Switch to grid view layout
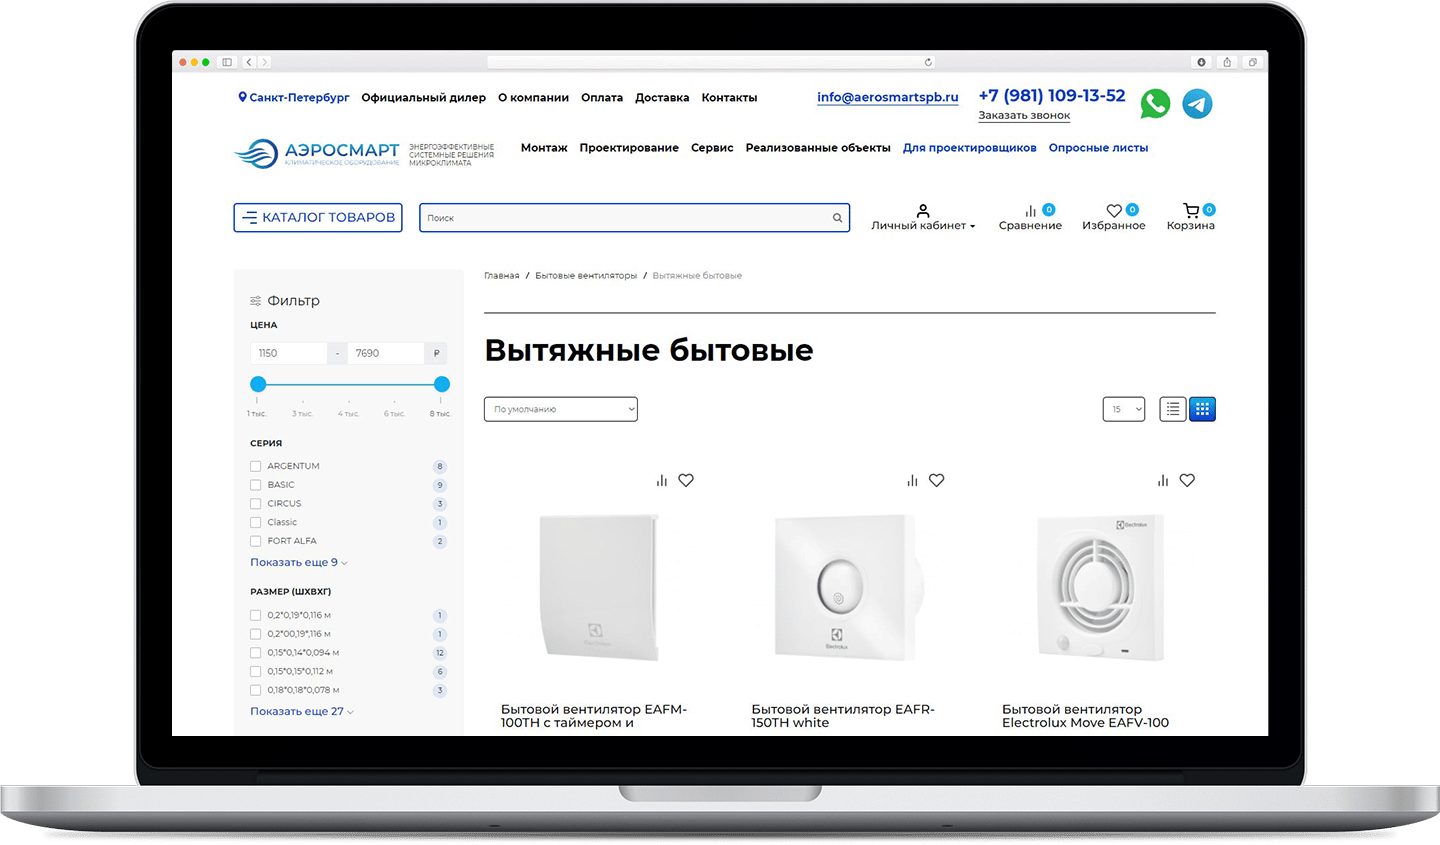The width and height of the screenshot is (1440, 845). 1202,409
